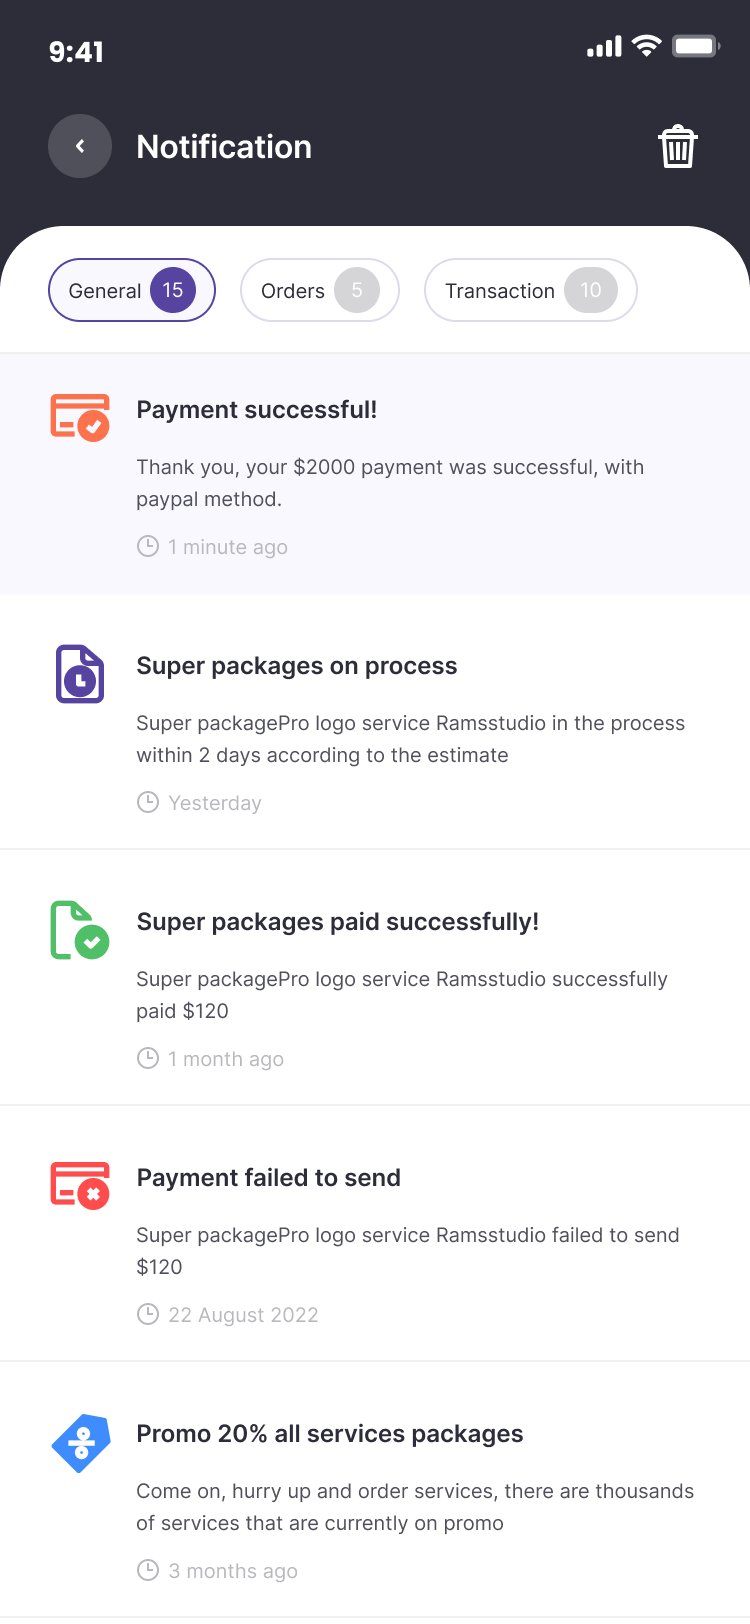Click the red payment failed card icon
The width and height of the screenshot is (750, 1624).
coord(80,1185)
